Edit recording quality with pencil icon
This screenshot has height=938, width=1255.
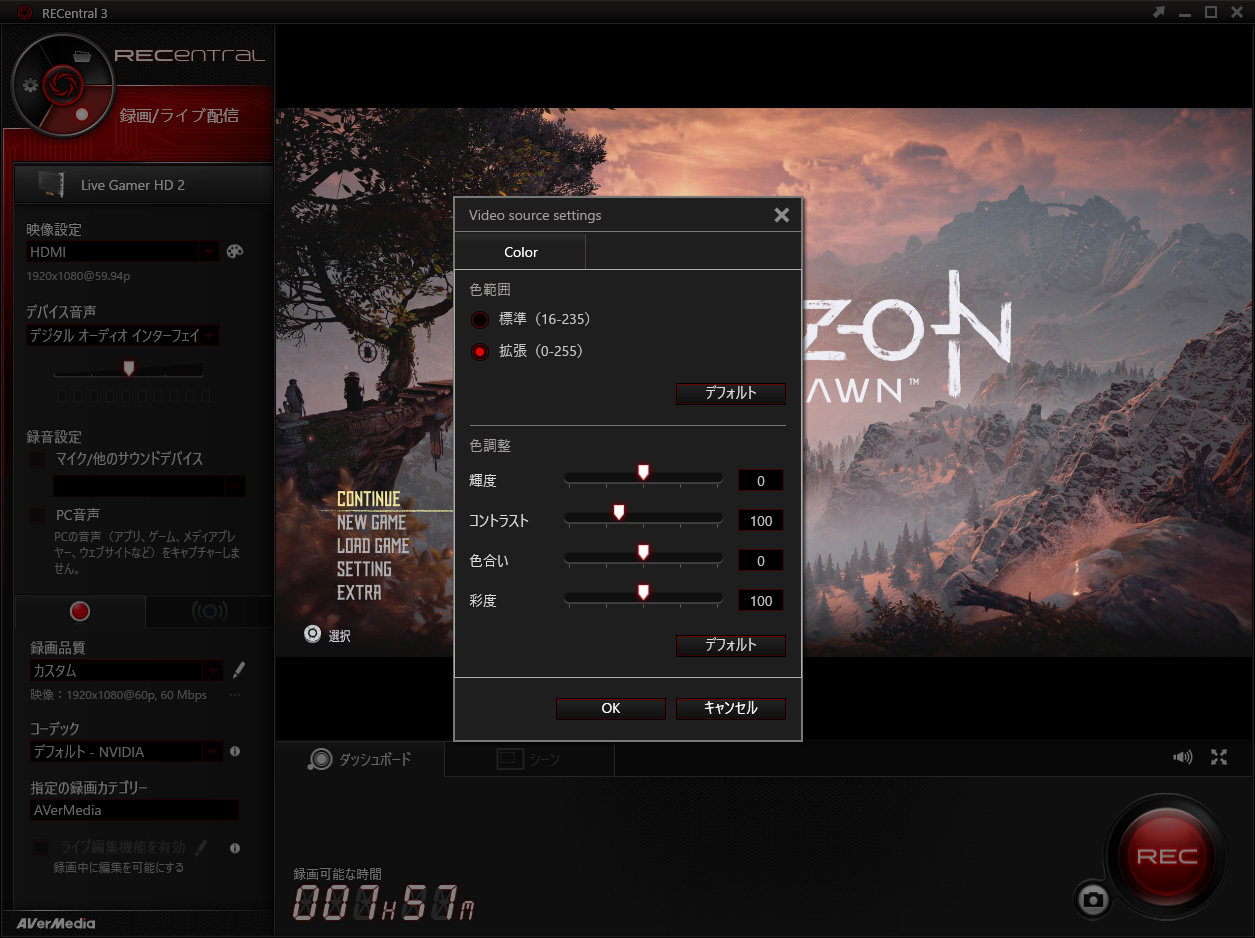tap(239, 670)
